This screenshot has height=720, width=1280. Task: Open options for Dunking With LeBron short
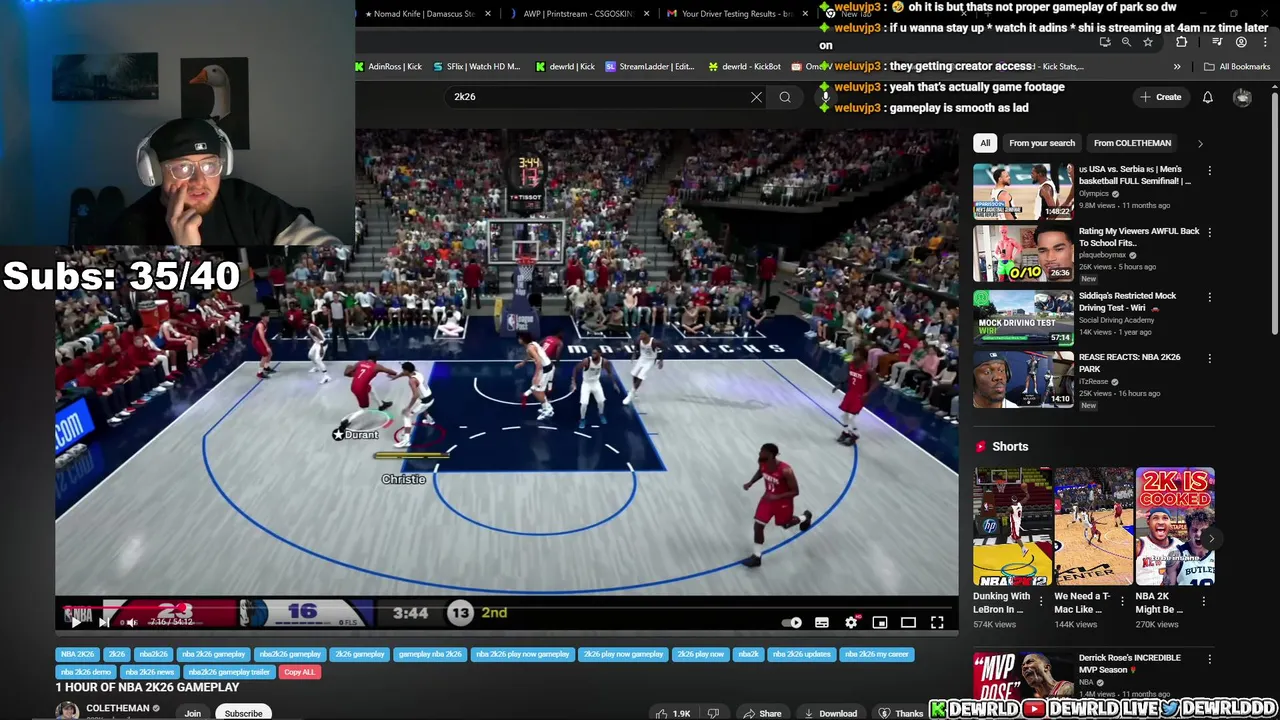(x=1041, y=601)
